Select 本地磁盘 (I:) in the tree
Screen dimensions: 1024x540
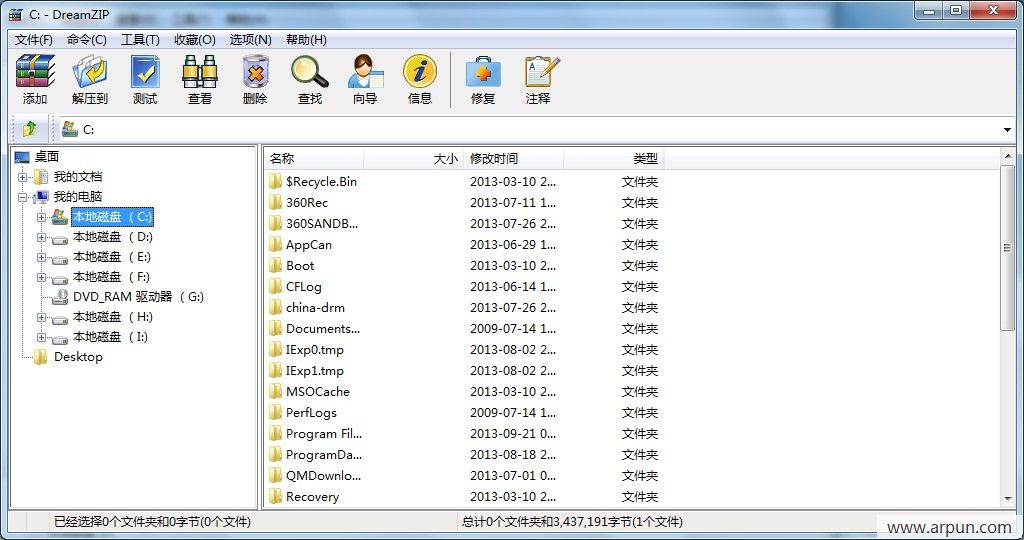pyautogui.click(x=111, y=337)
